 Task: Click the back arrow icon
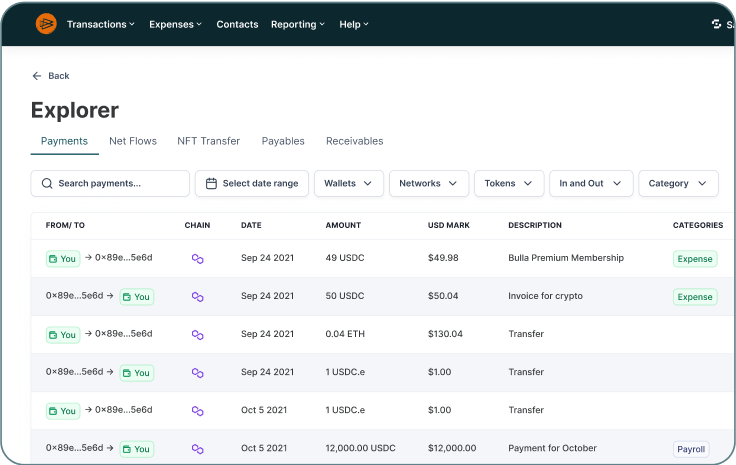pos(37,76)
